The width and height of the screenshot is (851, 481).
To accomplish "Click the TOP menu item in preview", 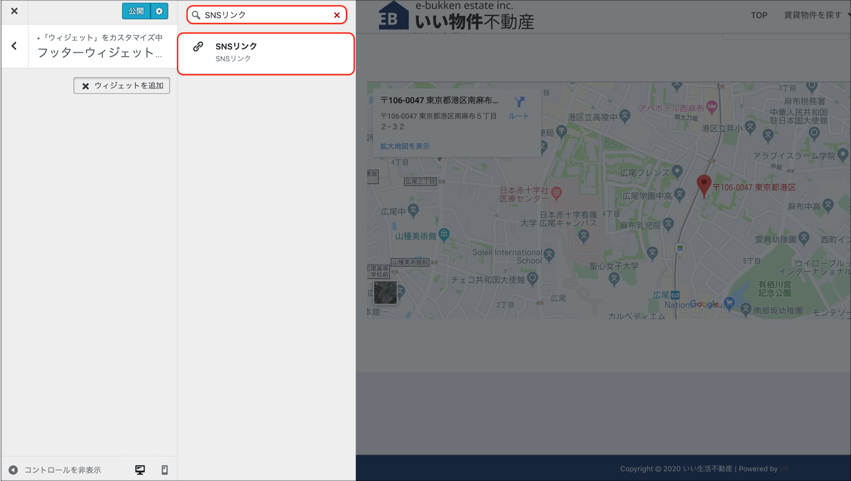I will point(759,15).
